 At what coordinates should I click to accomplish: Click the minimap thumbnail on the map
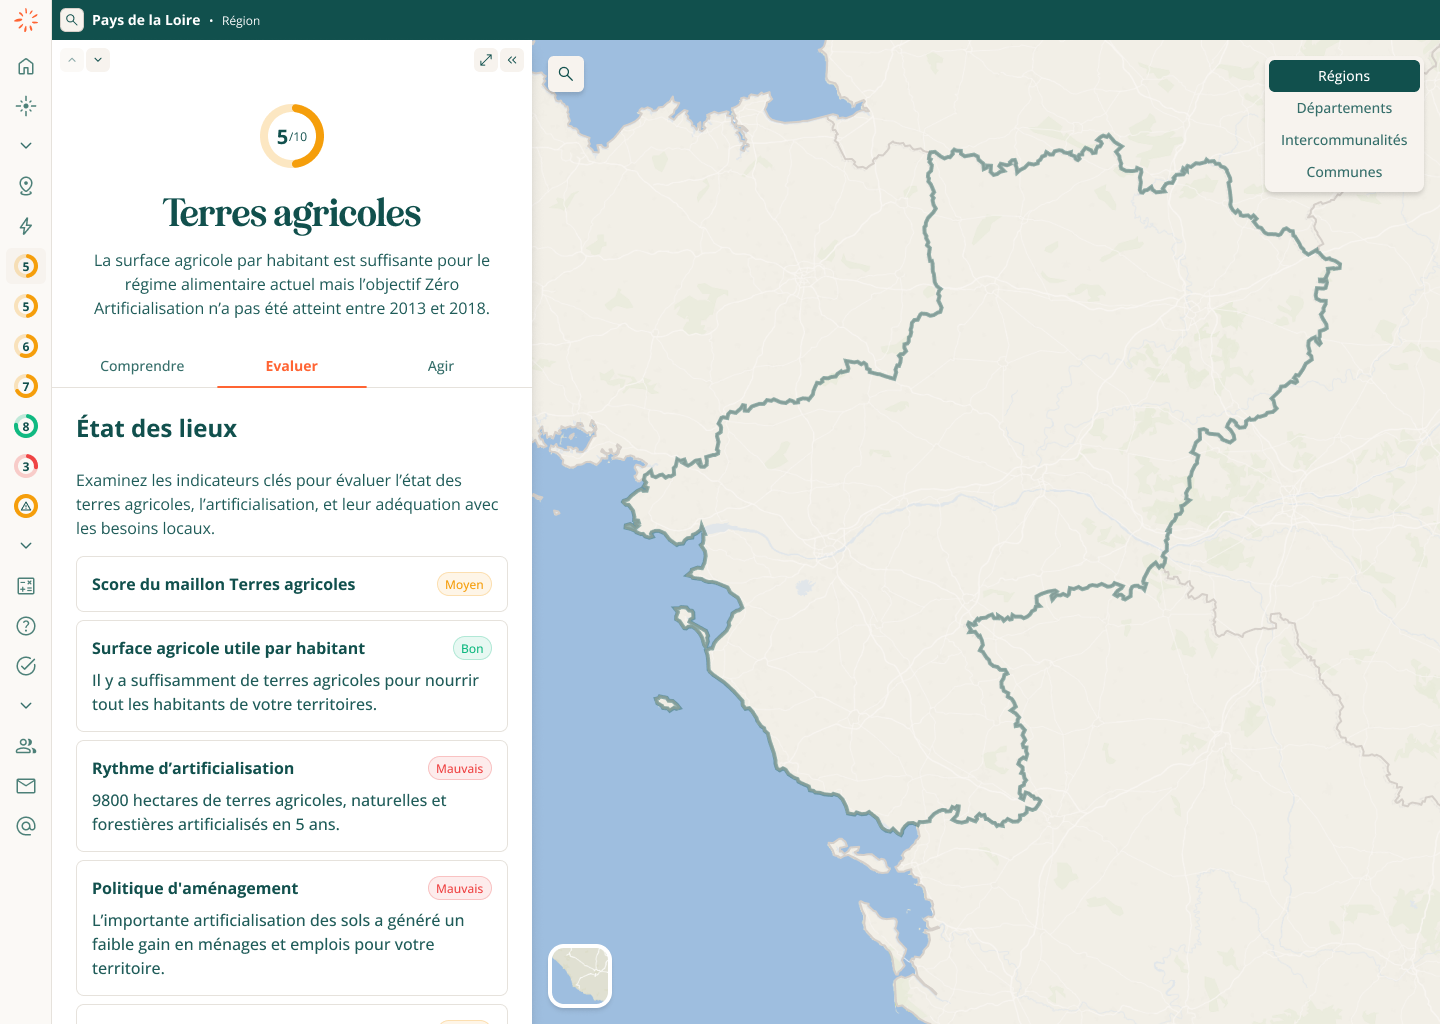point(580,976)
